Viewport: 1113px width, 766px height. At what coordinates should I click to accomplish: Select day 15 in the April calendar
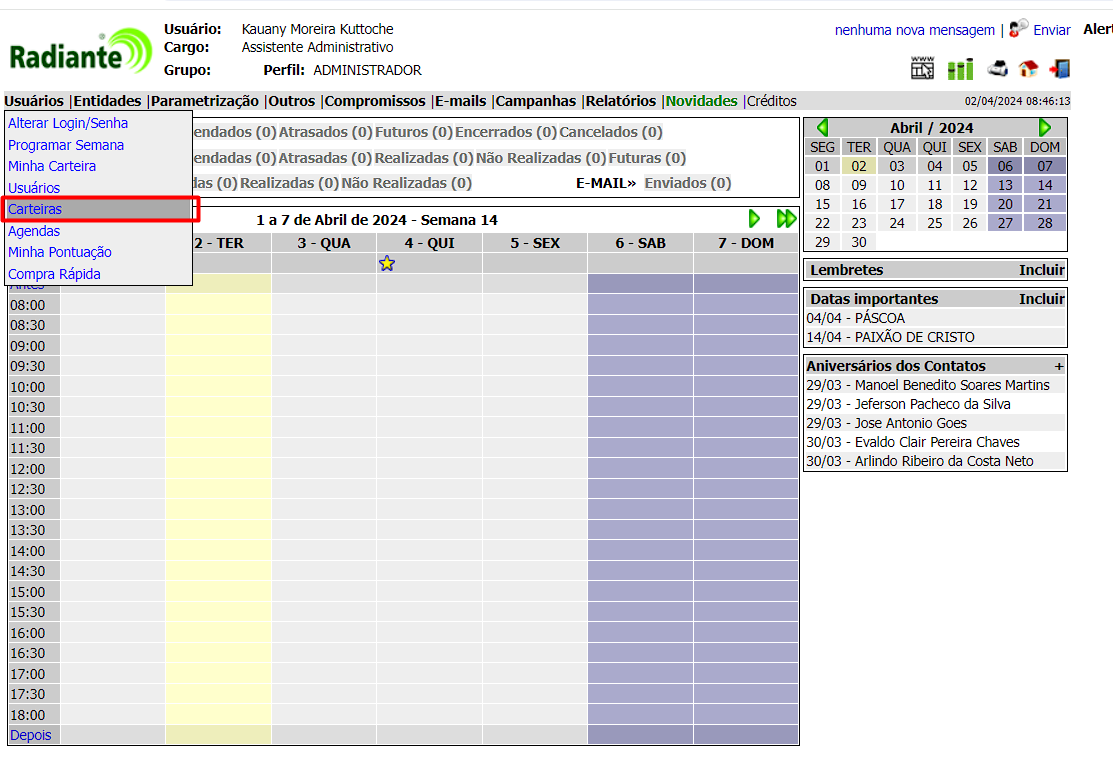pos(822,204)
